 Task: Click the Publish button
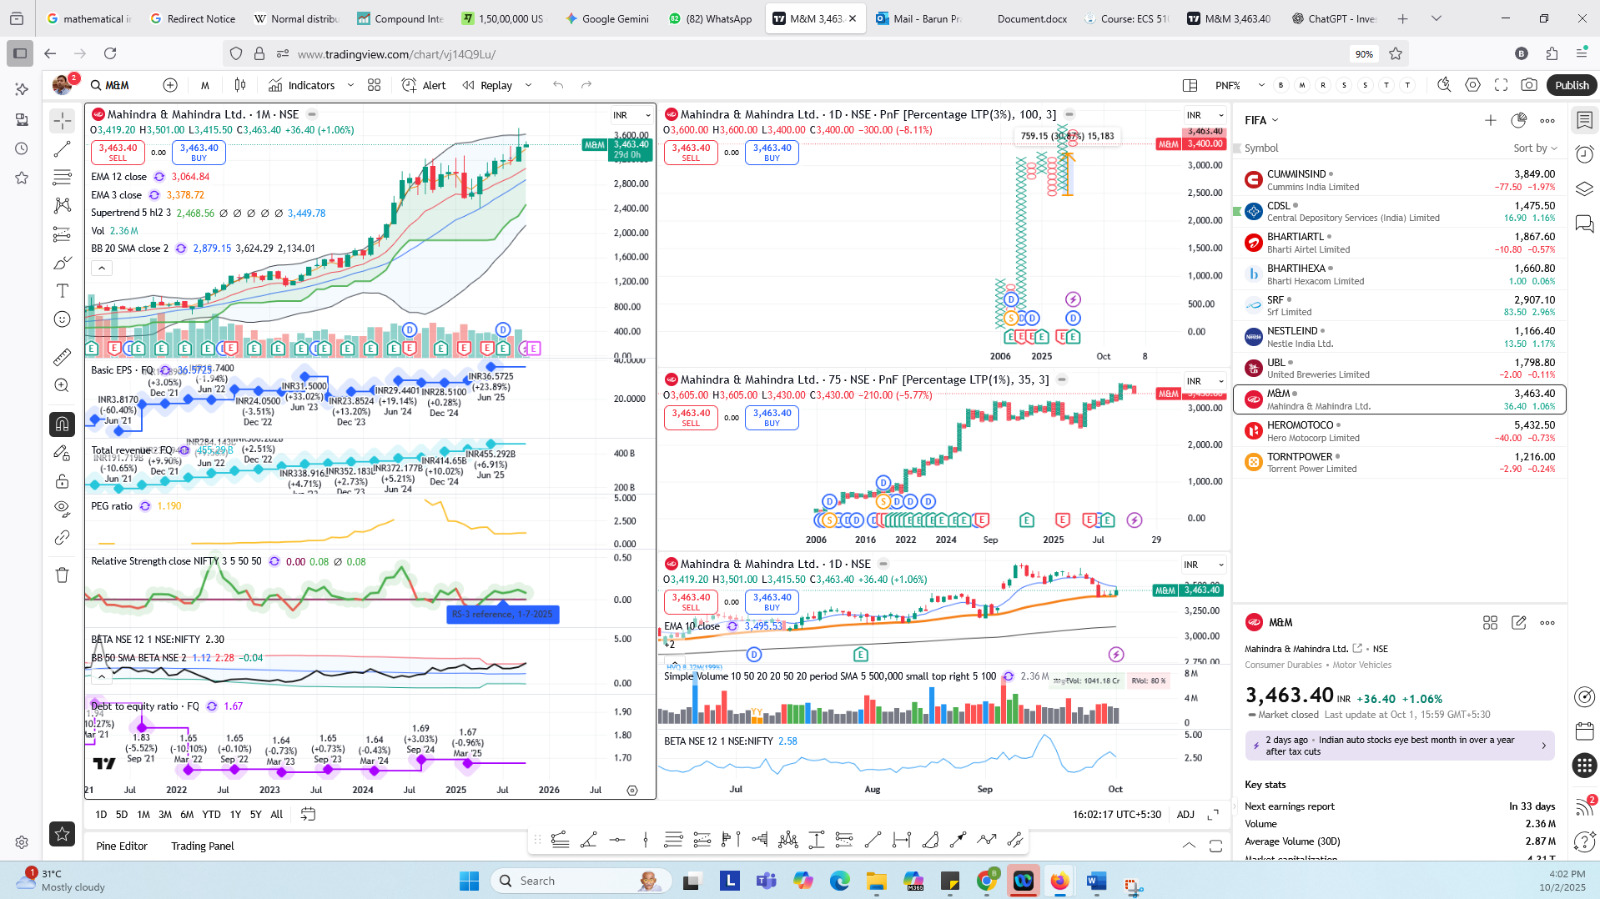[1571, 85]
